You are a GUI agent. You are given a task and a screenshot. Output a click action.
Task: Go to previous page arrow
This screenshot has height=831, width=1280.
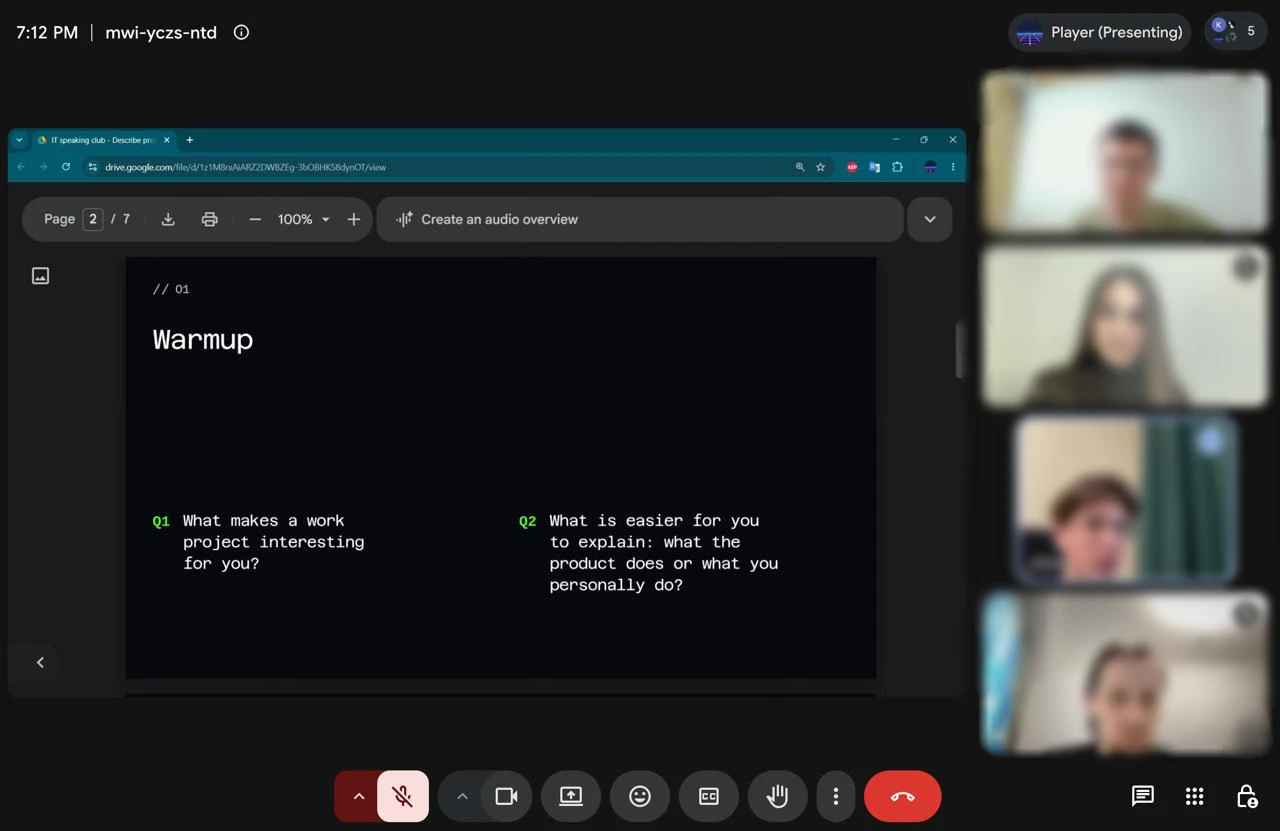40,662
